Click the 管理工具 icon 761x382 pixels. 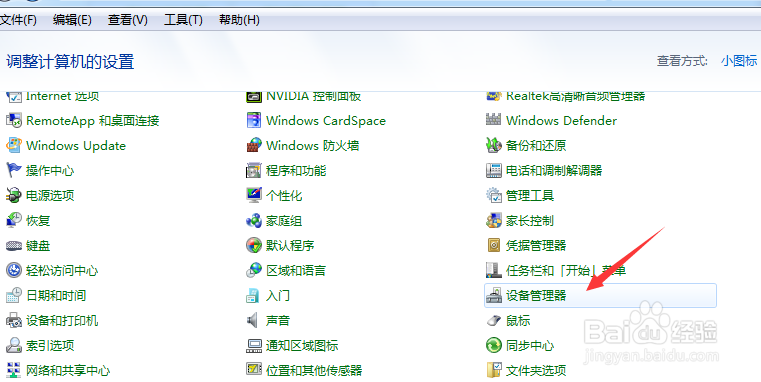494,196
